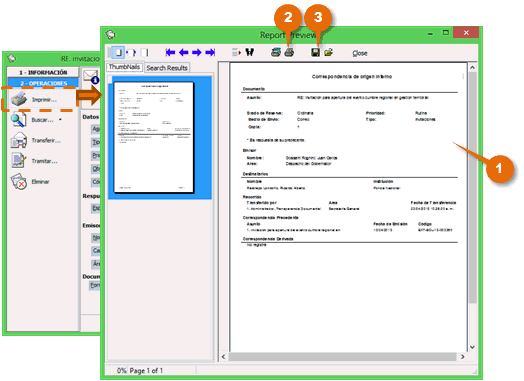The image size is (524, 381).
Task: Click the Eliminar delete operation
Action: click(30, 181)
